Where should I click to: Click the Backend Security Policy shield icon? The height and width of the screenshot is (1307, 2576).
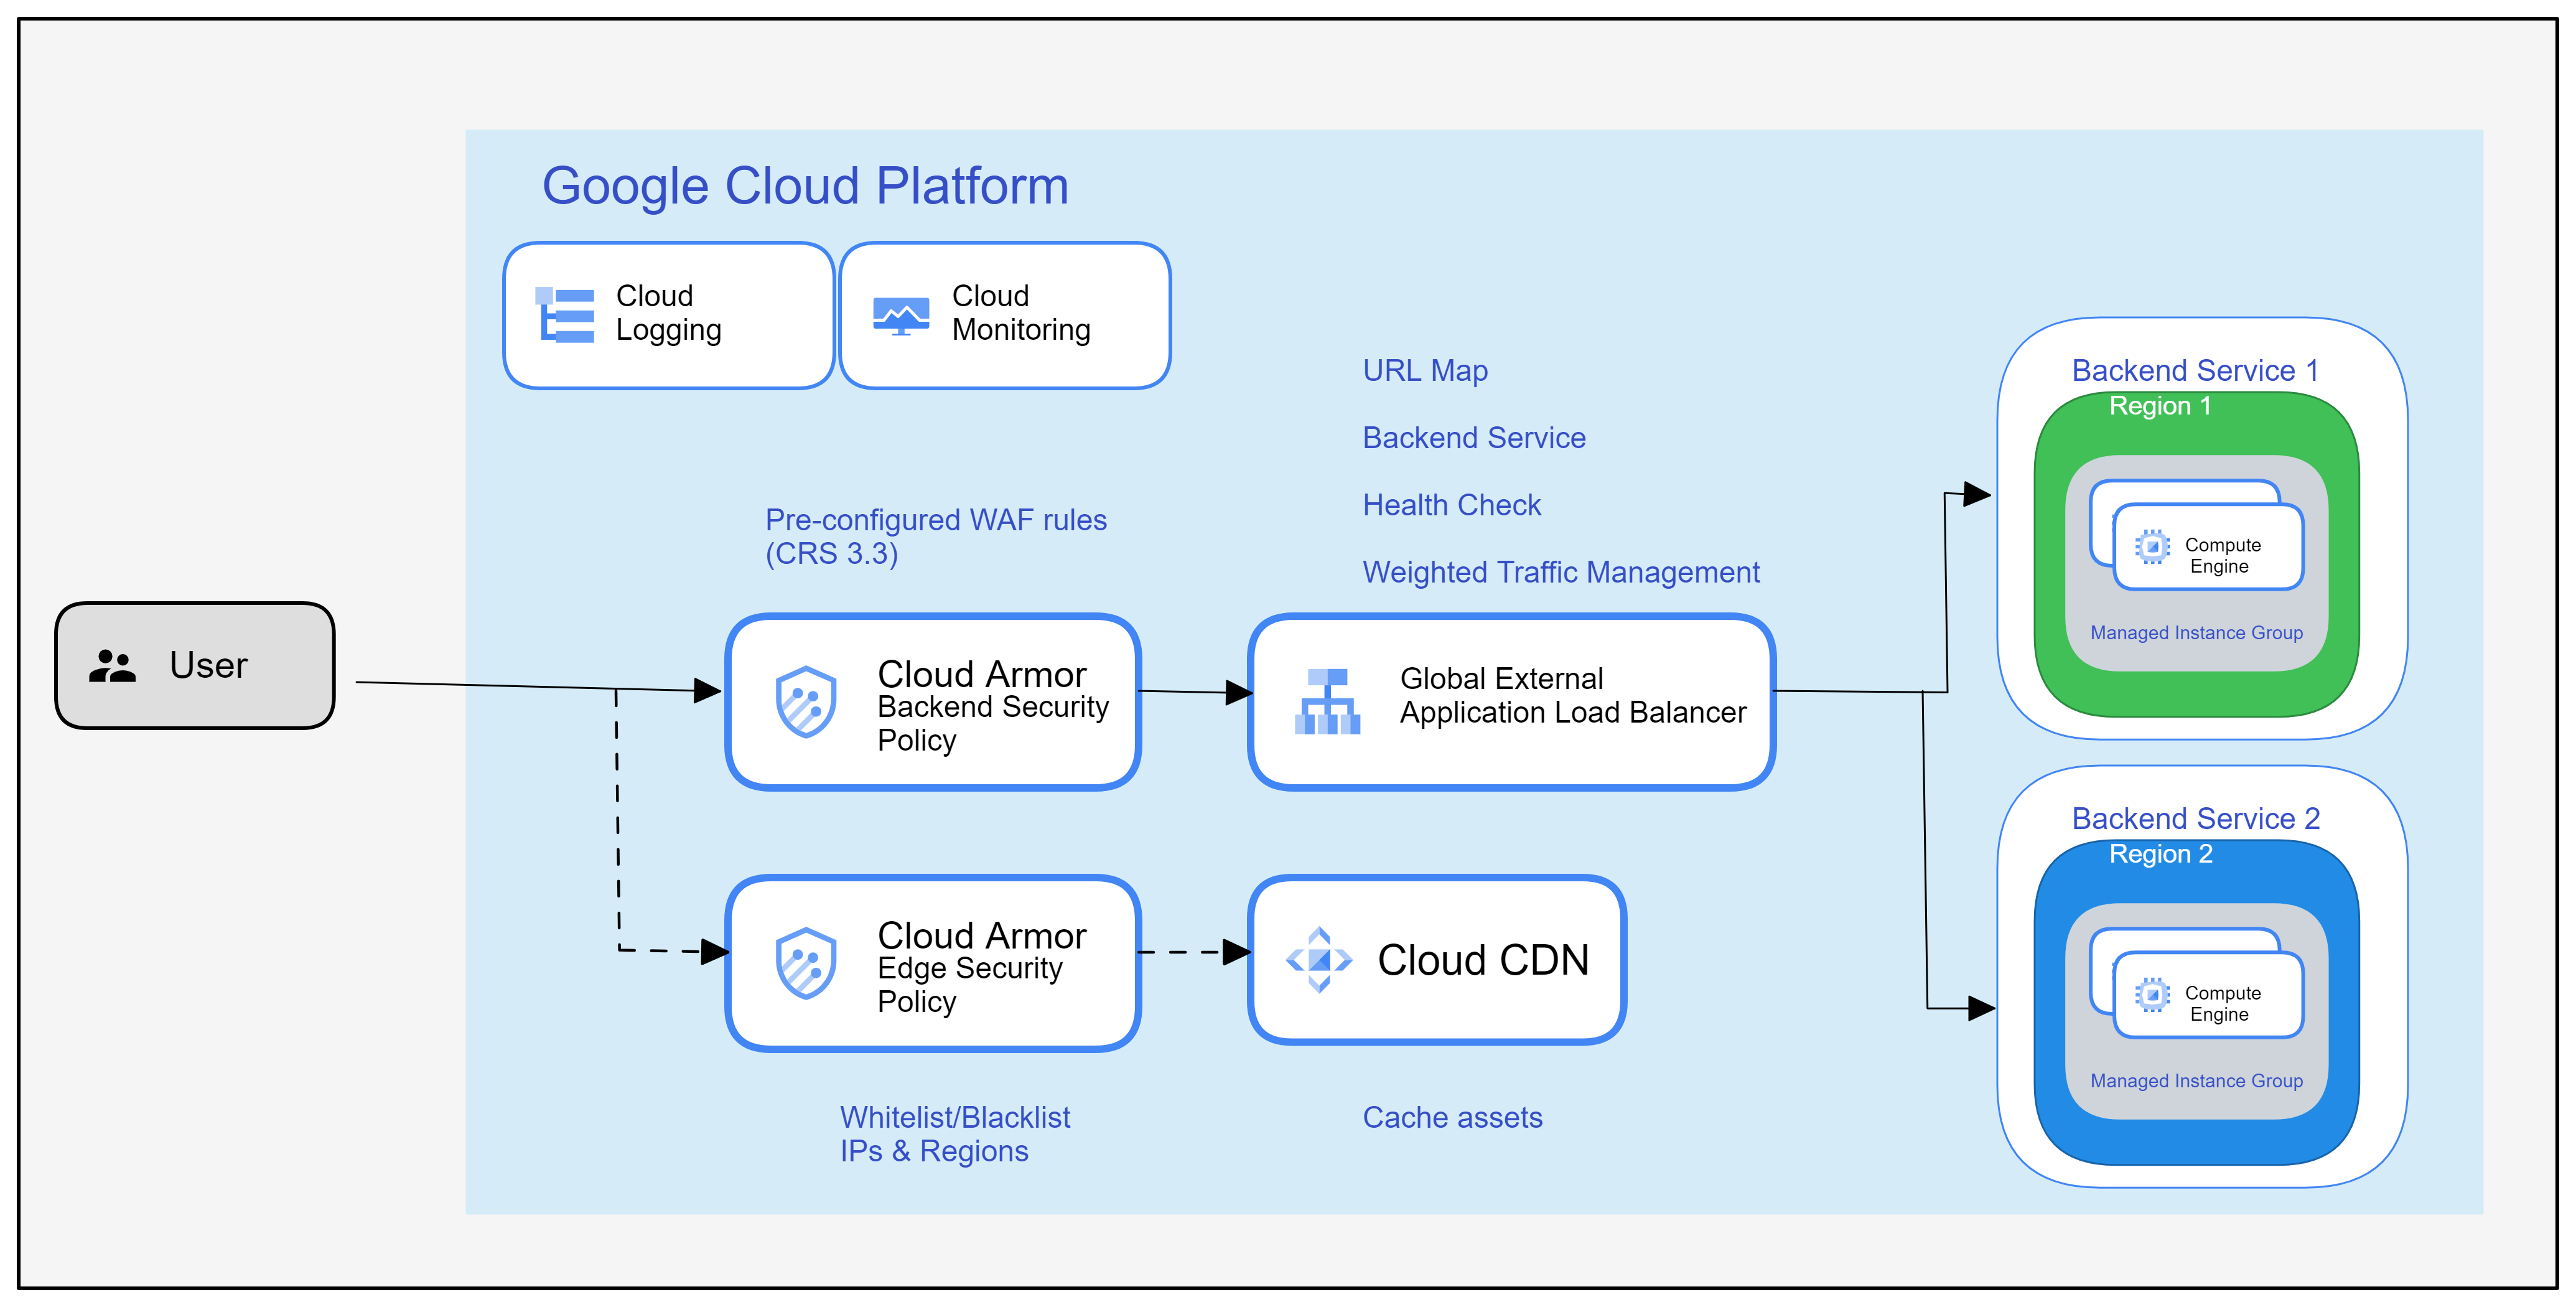806,702
